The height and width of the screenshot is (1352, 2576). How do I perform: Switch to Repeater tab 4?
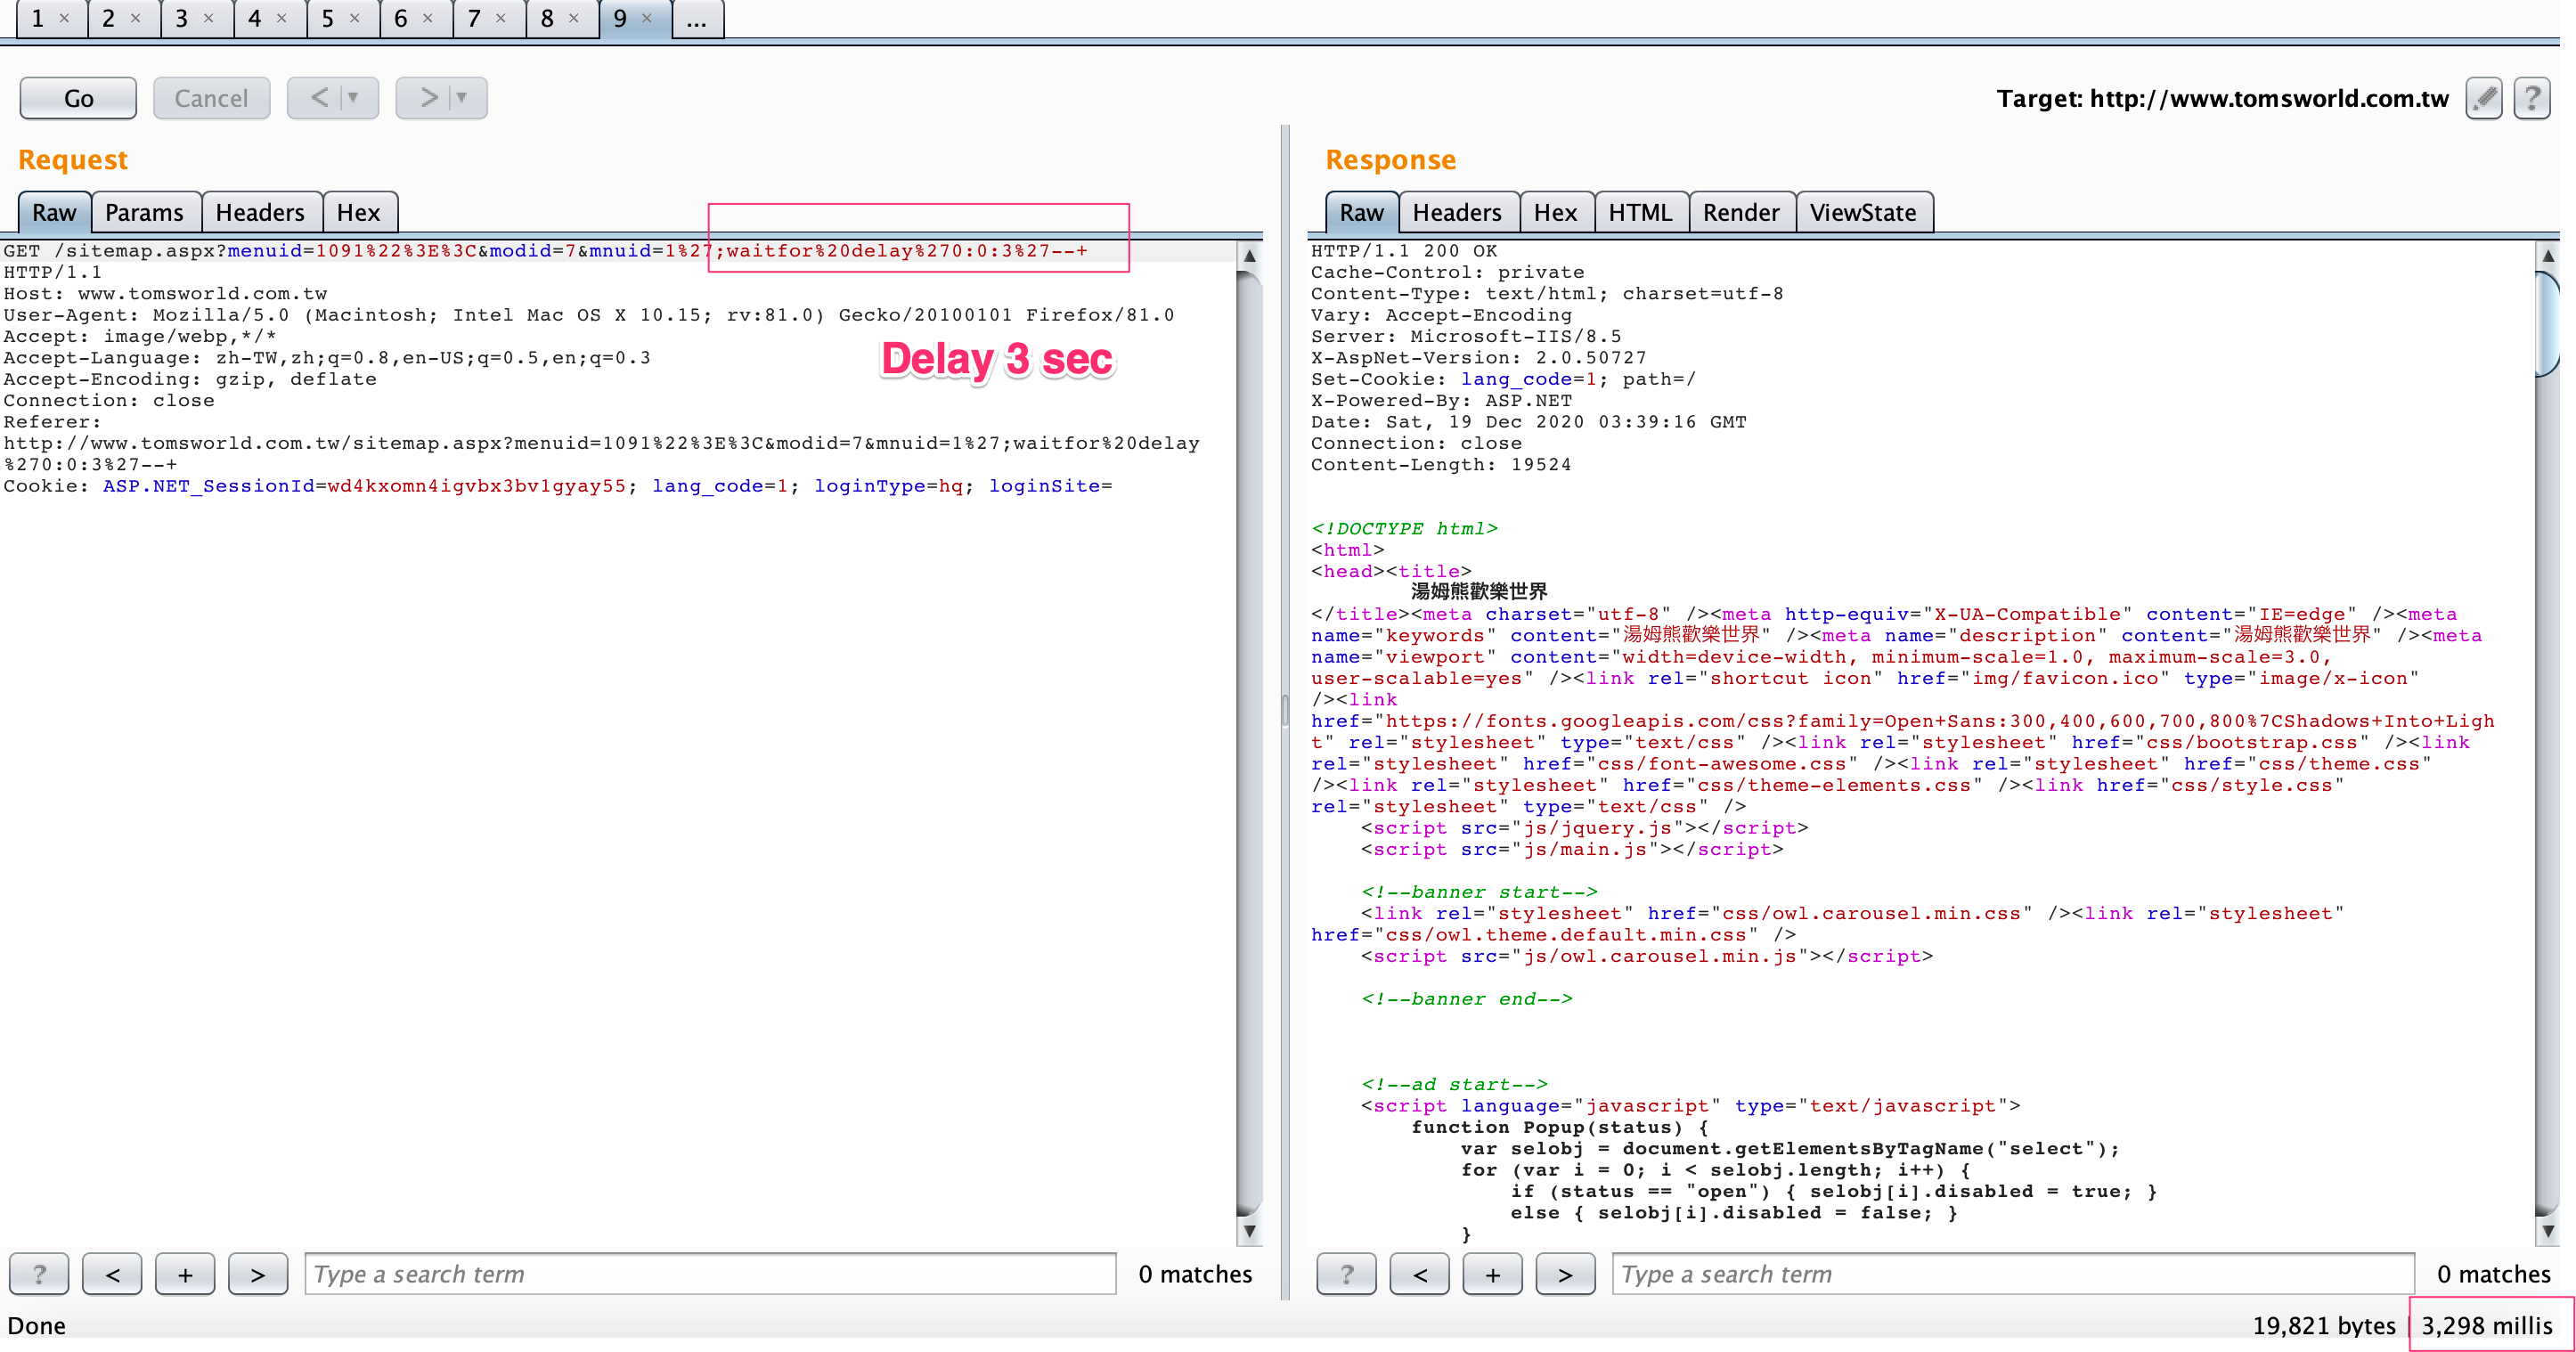point(254,18)
